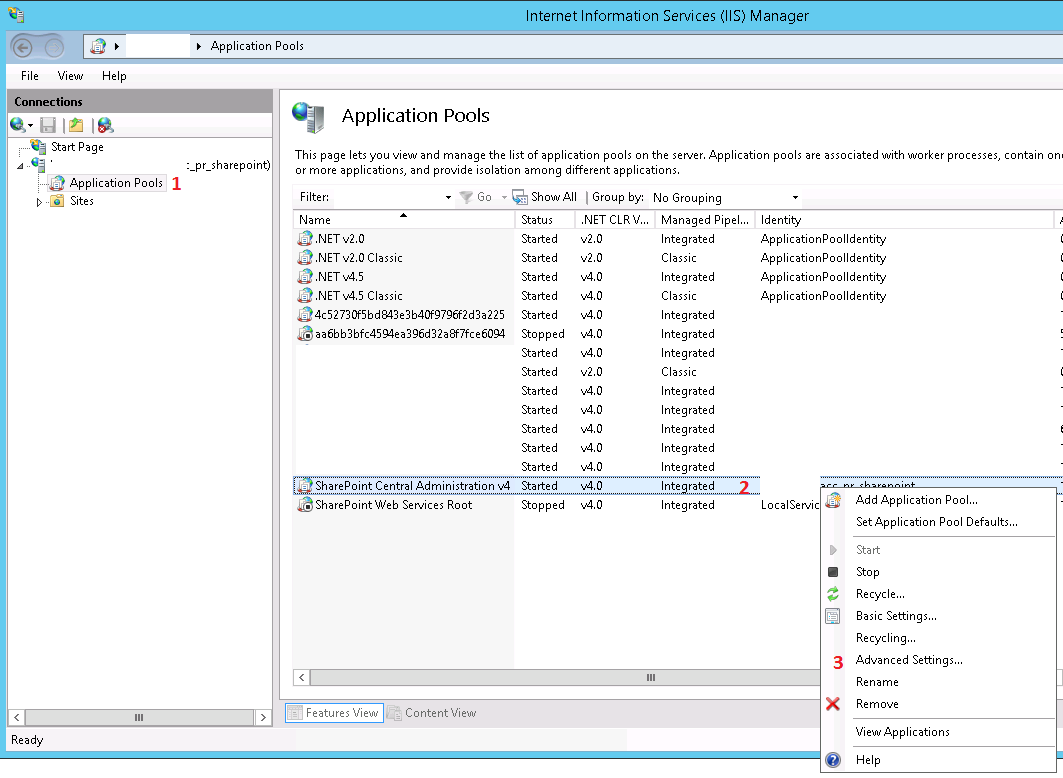
Task: Open the Filter dropdown arrow
Action: point(448,198)
